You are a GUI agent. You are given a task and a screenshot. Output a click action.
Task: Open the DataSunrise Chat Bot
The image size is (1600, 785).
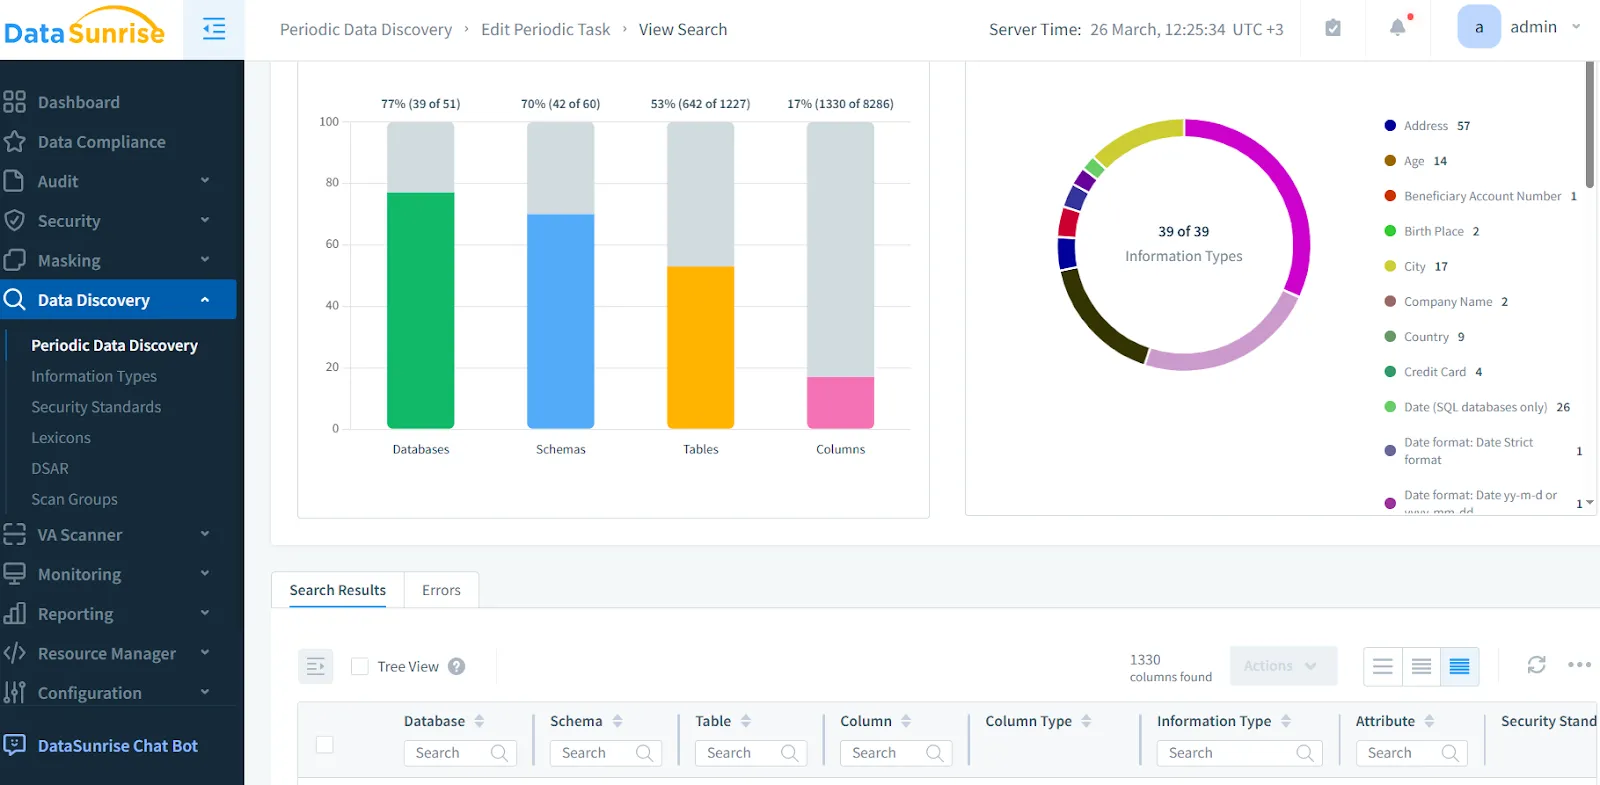117,745
